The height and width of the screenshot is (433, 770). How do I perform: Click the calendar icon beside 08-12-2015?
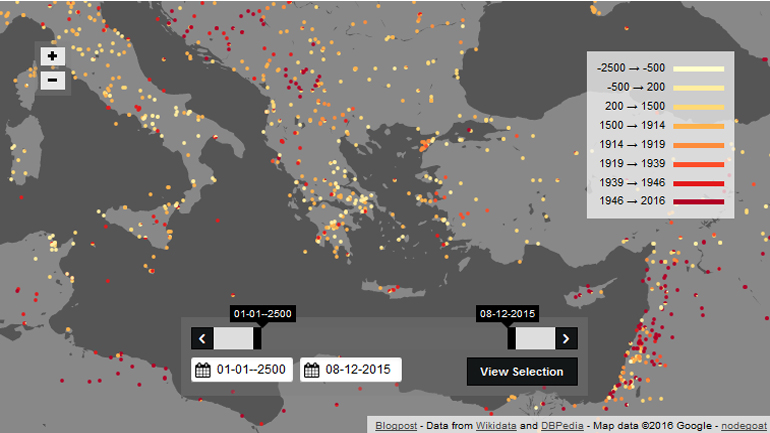point(311,370)
